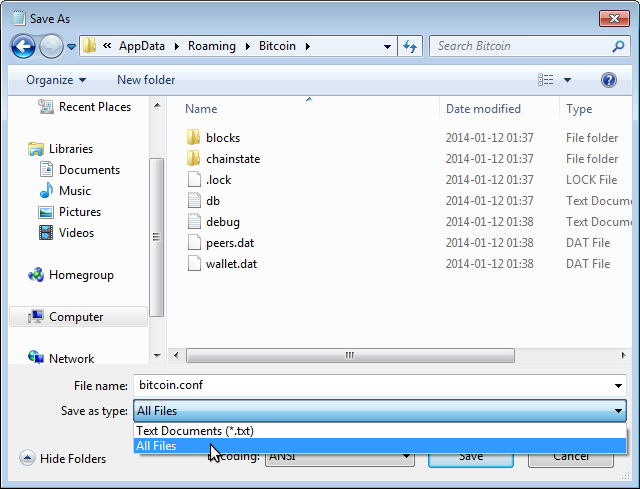Select AppData in the address path
Image resolution: width=640 pixels, height=489 pixels.
tap(142, 46)
